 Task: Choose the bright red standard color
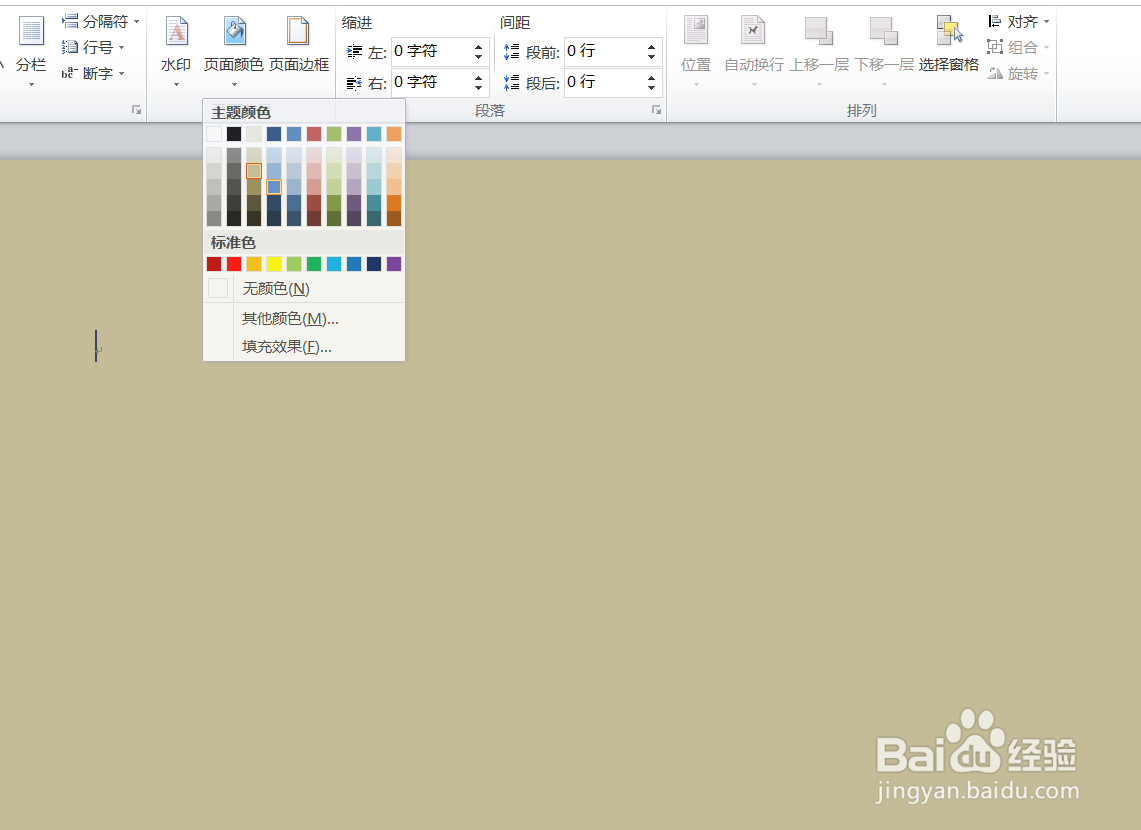click(234, 264)
